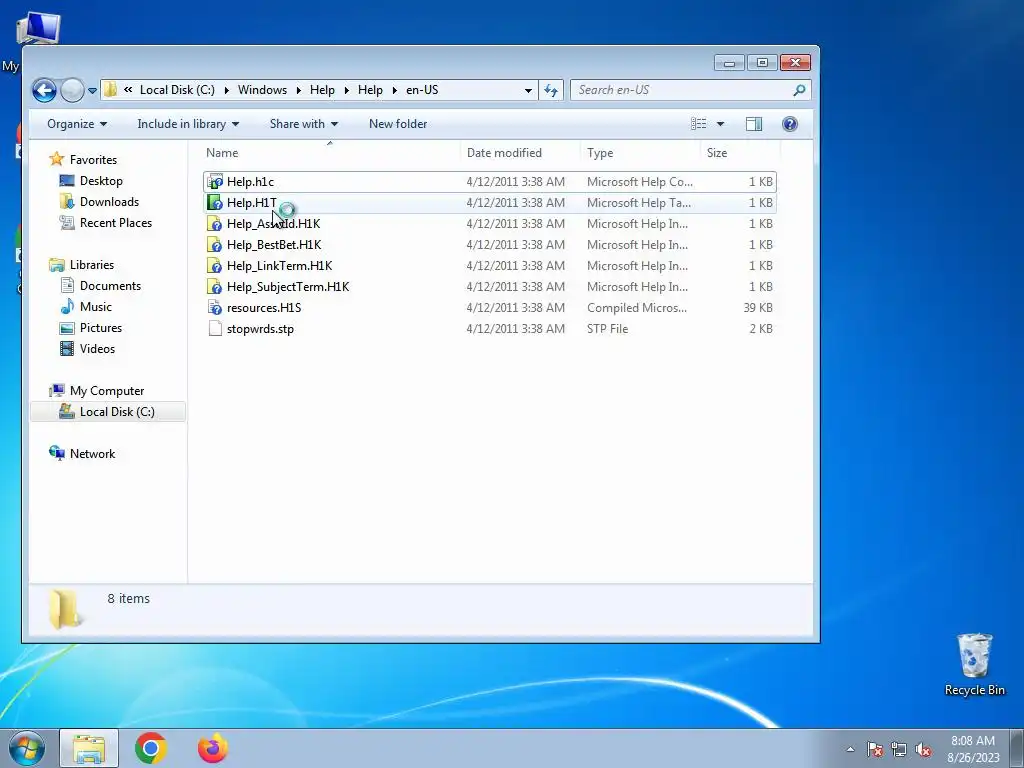The width and height of the screenshot is (1024, 768).
Task: Sort by the Name column header
Action: click(330, 153)
